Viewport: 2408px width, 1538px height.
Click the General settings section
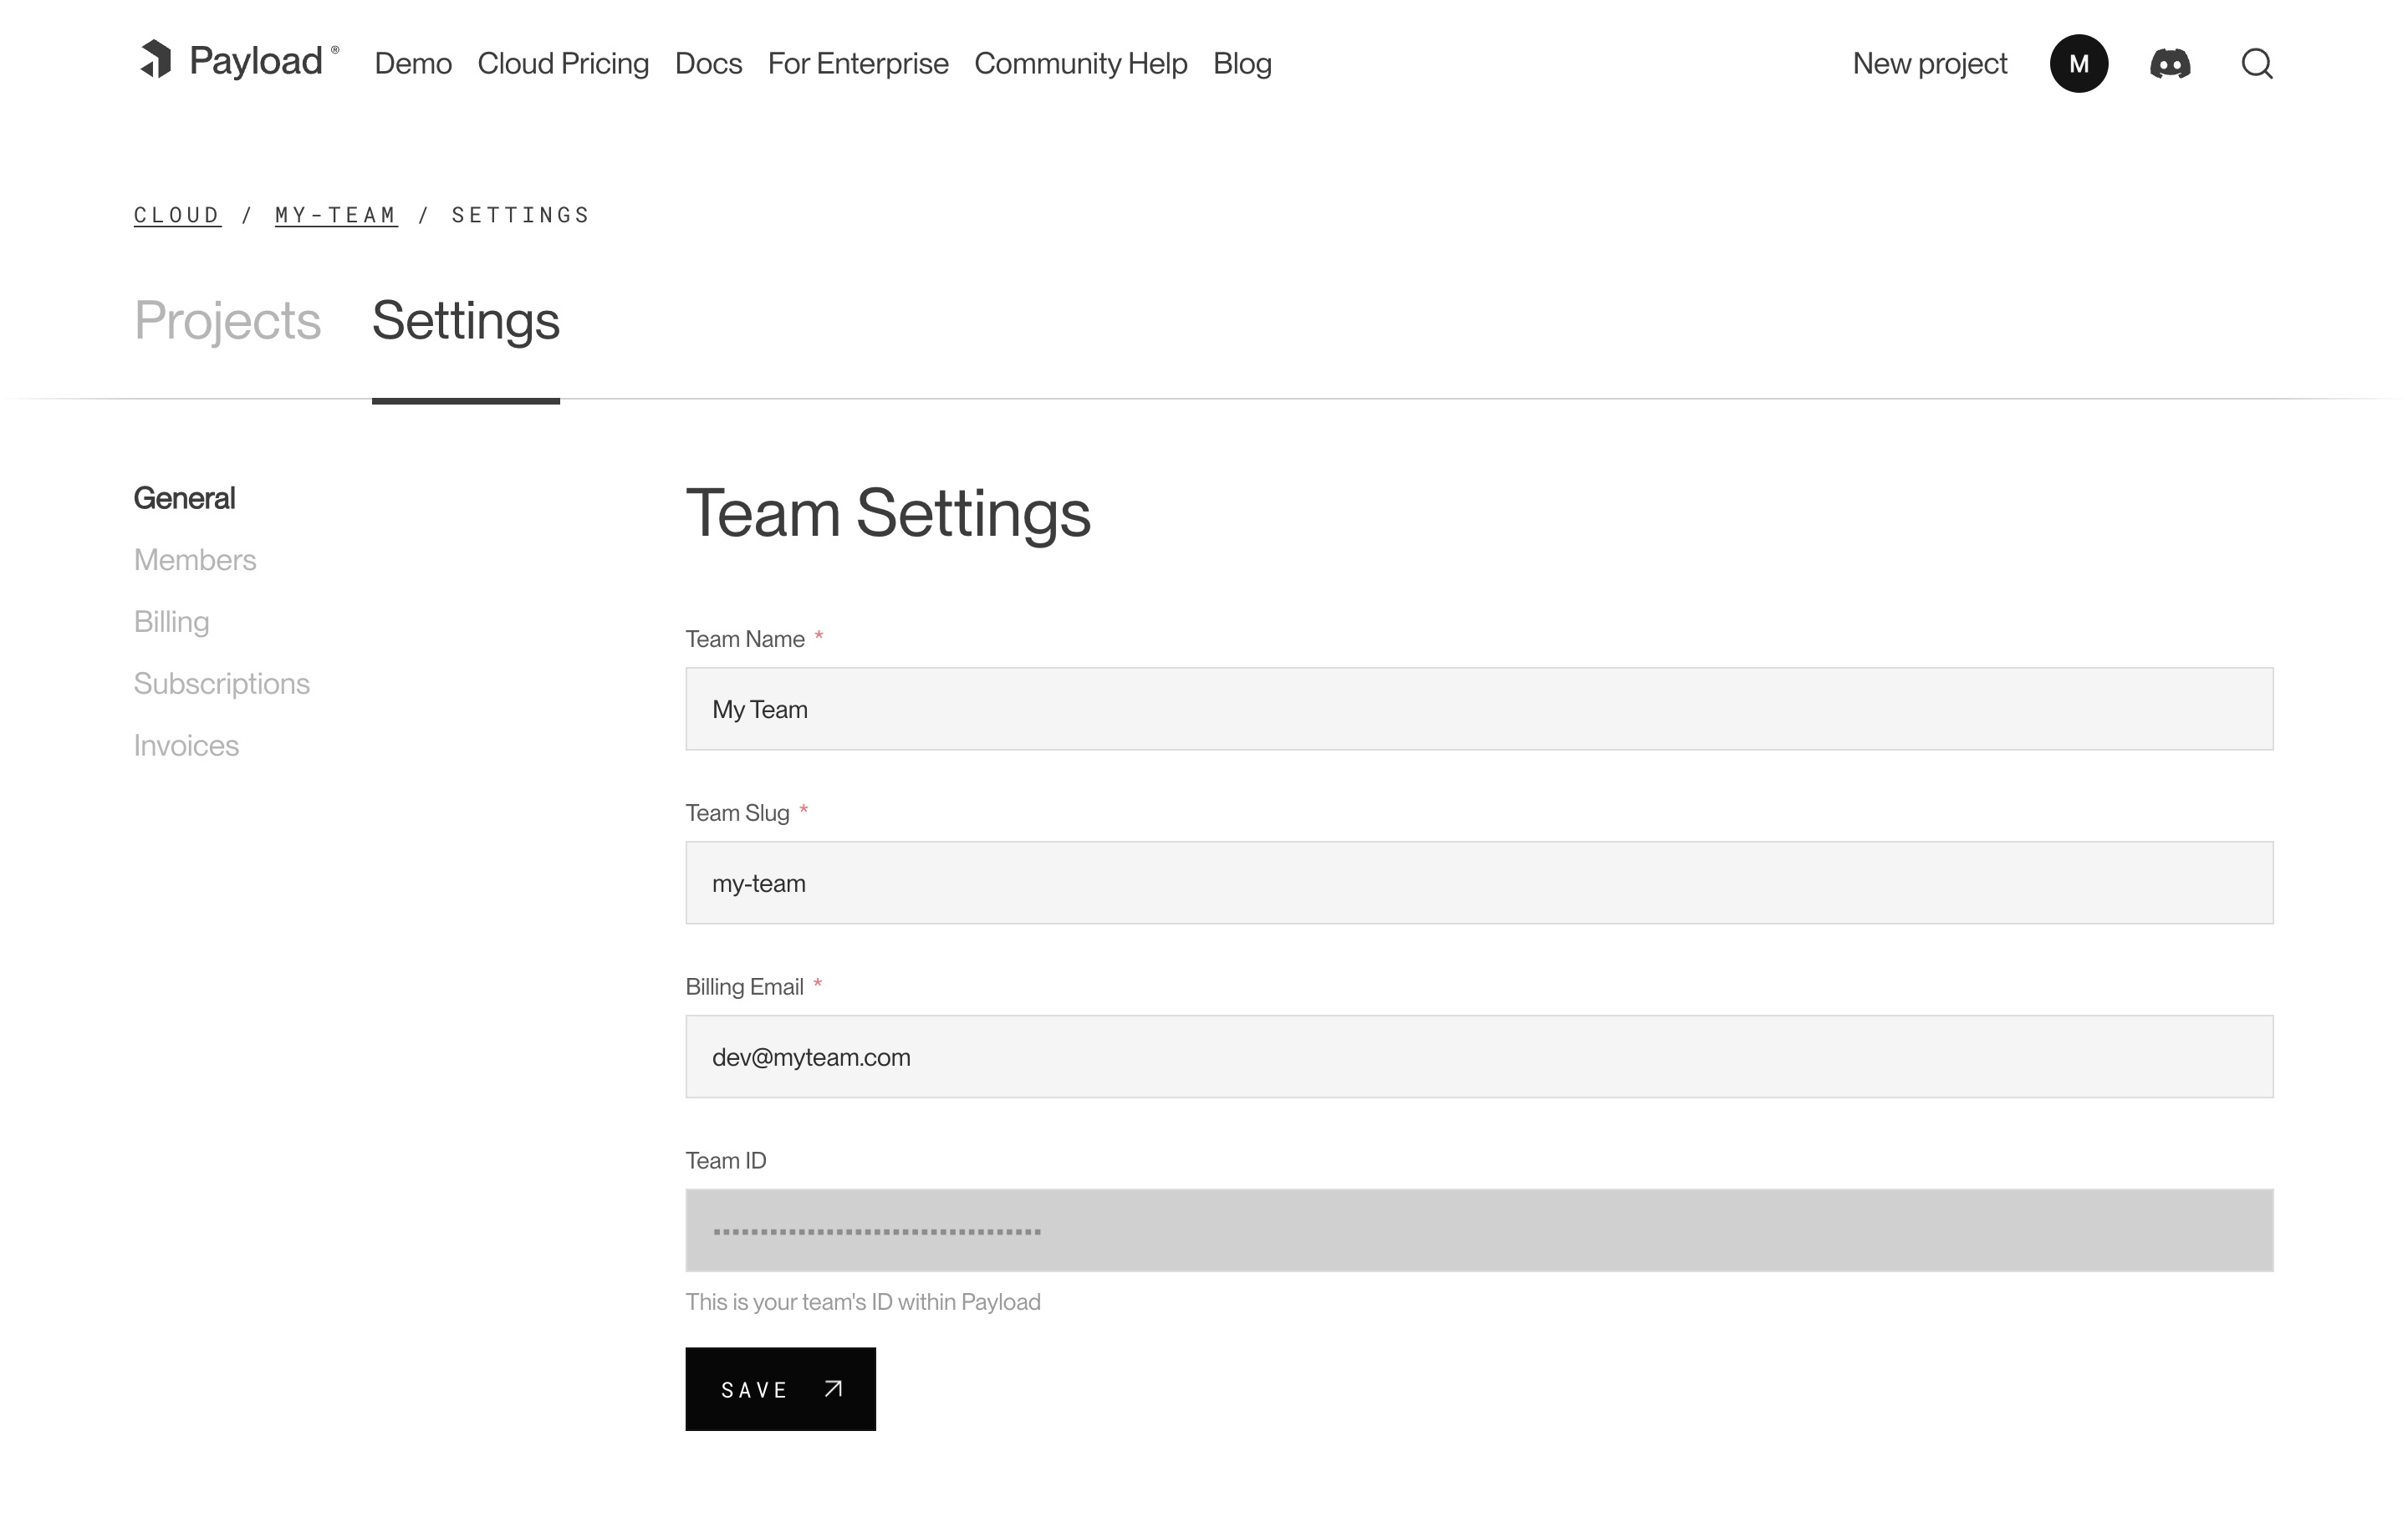(x=184, y=498)
